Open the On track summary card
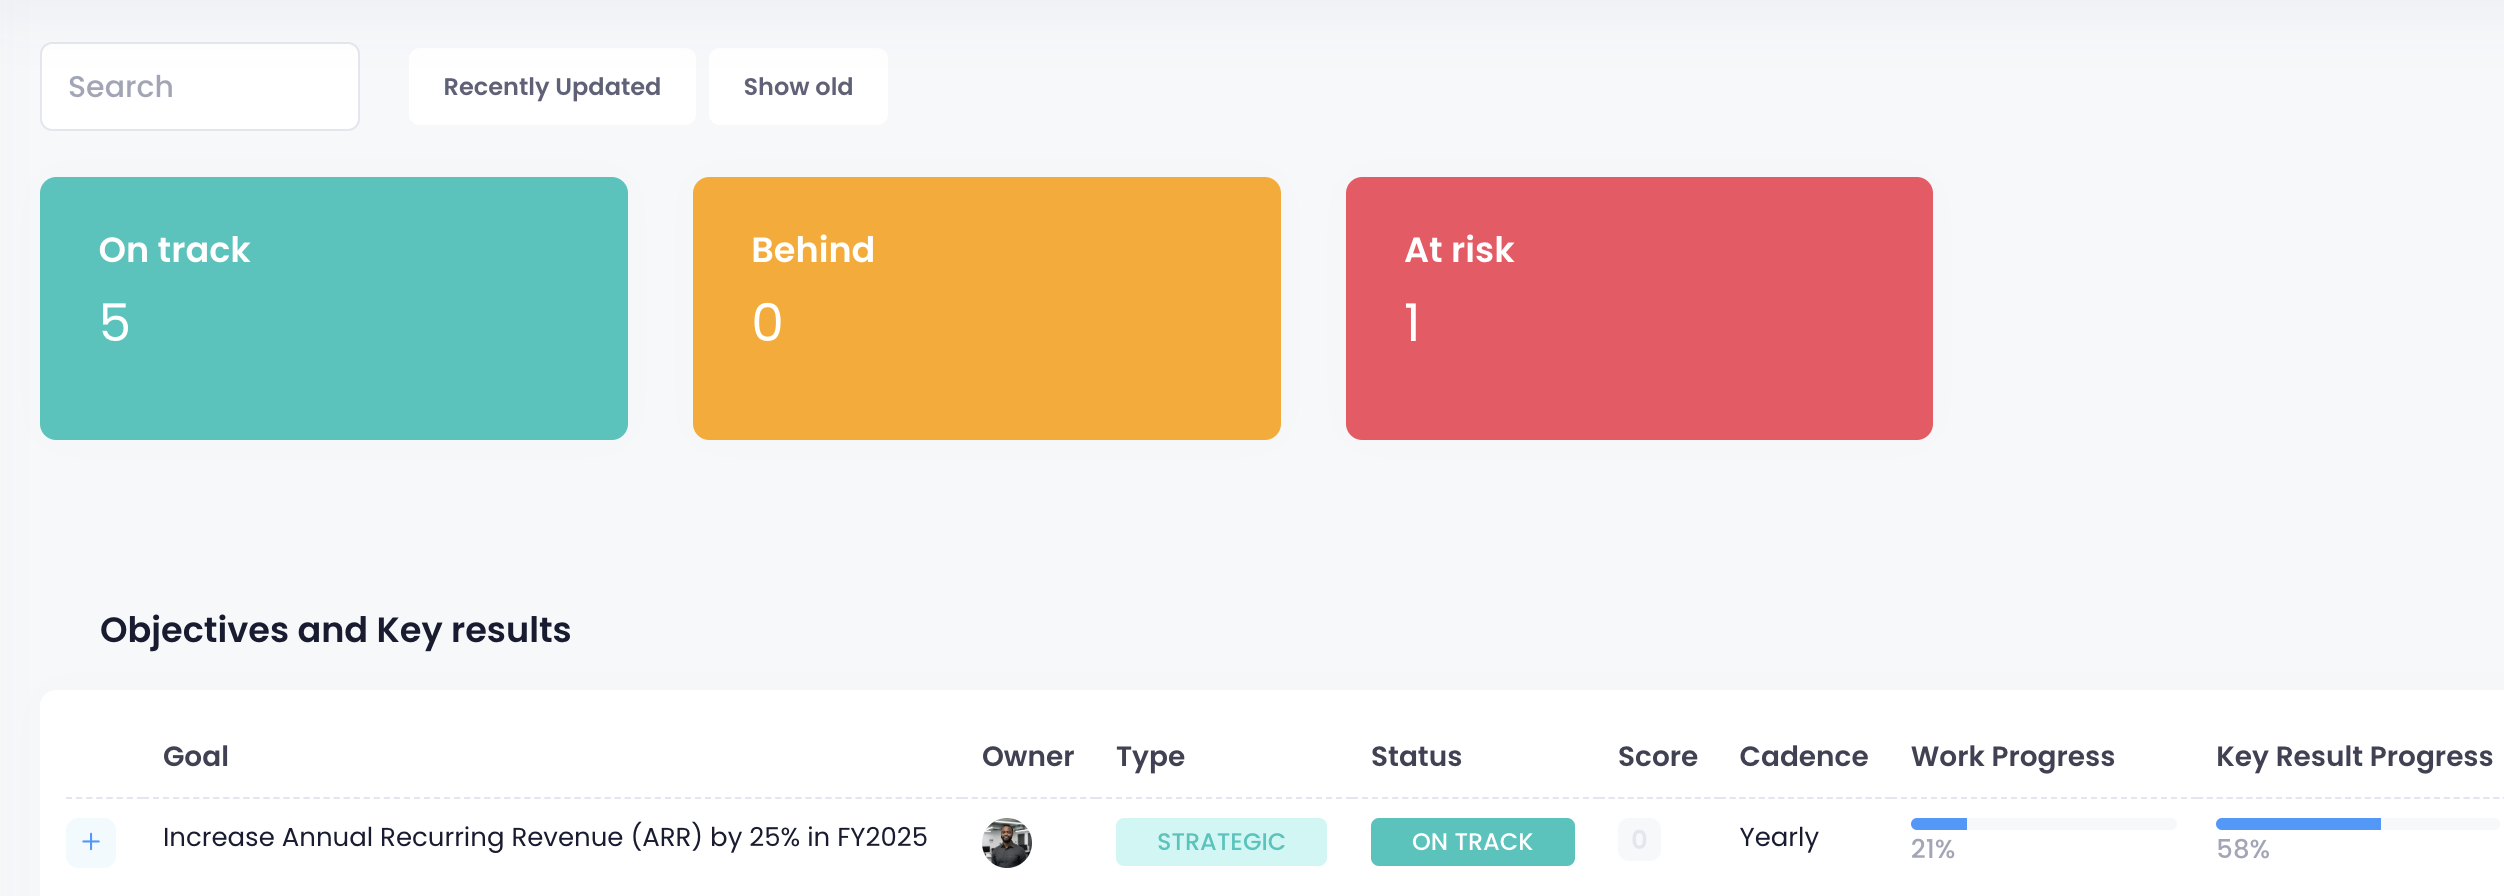This screenshot has width=2504, height=896. coord(334,307)
